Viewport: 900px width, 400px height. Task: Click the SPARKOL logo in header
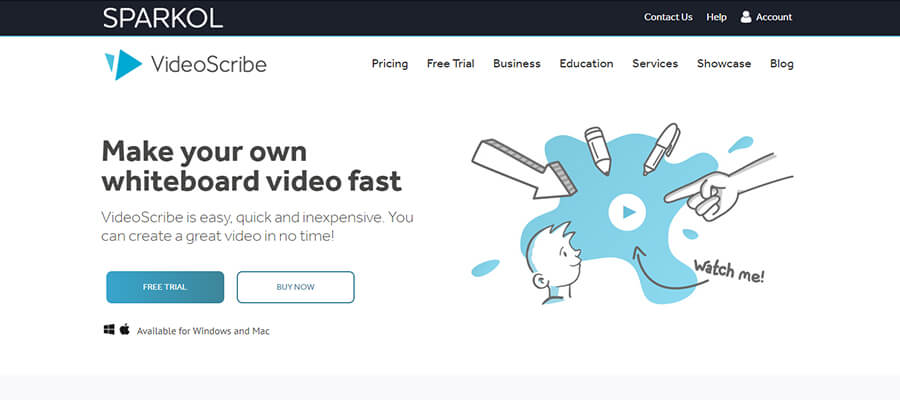pyautogui.click(x=162, y=18)
